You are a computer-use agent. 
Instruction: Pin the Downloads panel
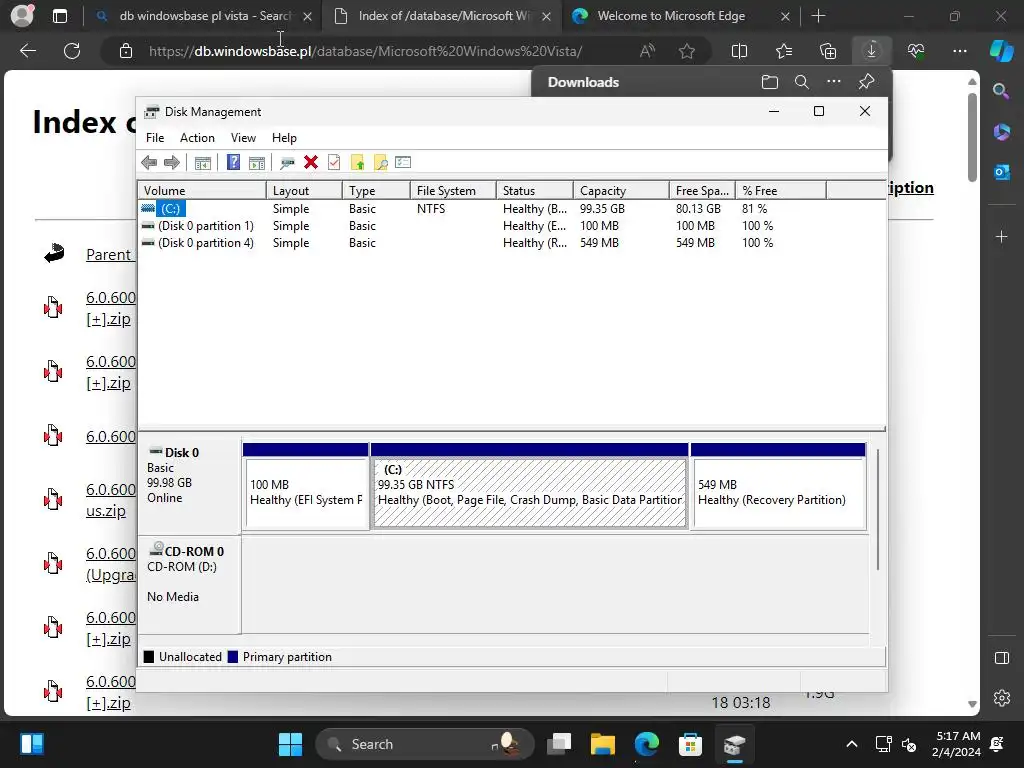pyautogui.click(x=867, y=82)
